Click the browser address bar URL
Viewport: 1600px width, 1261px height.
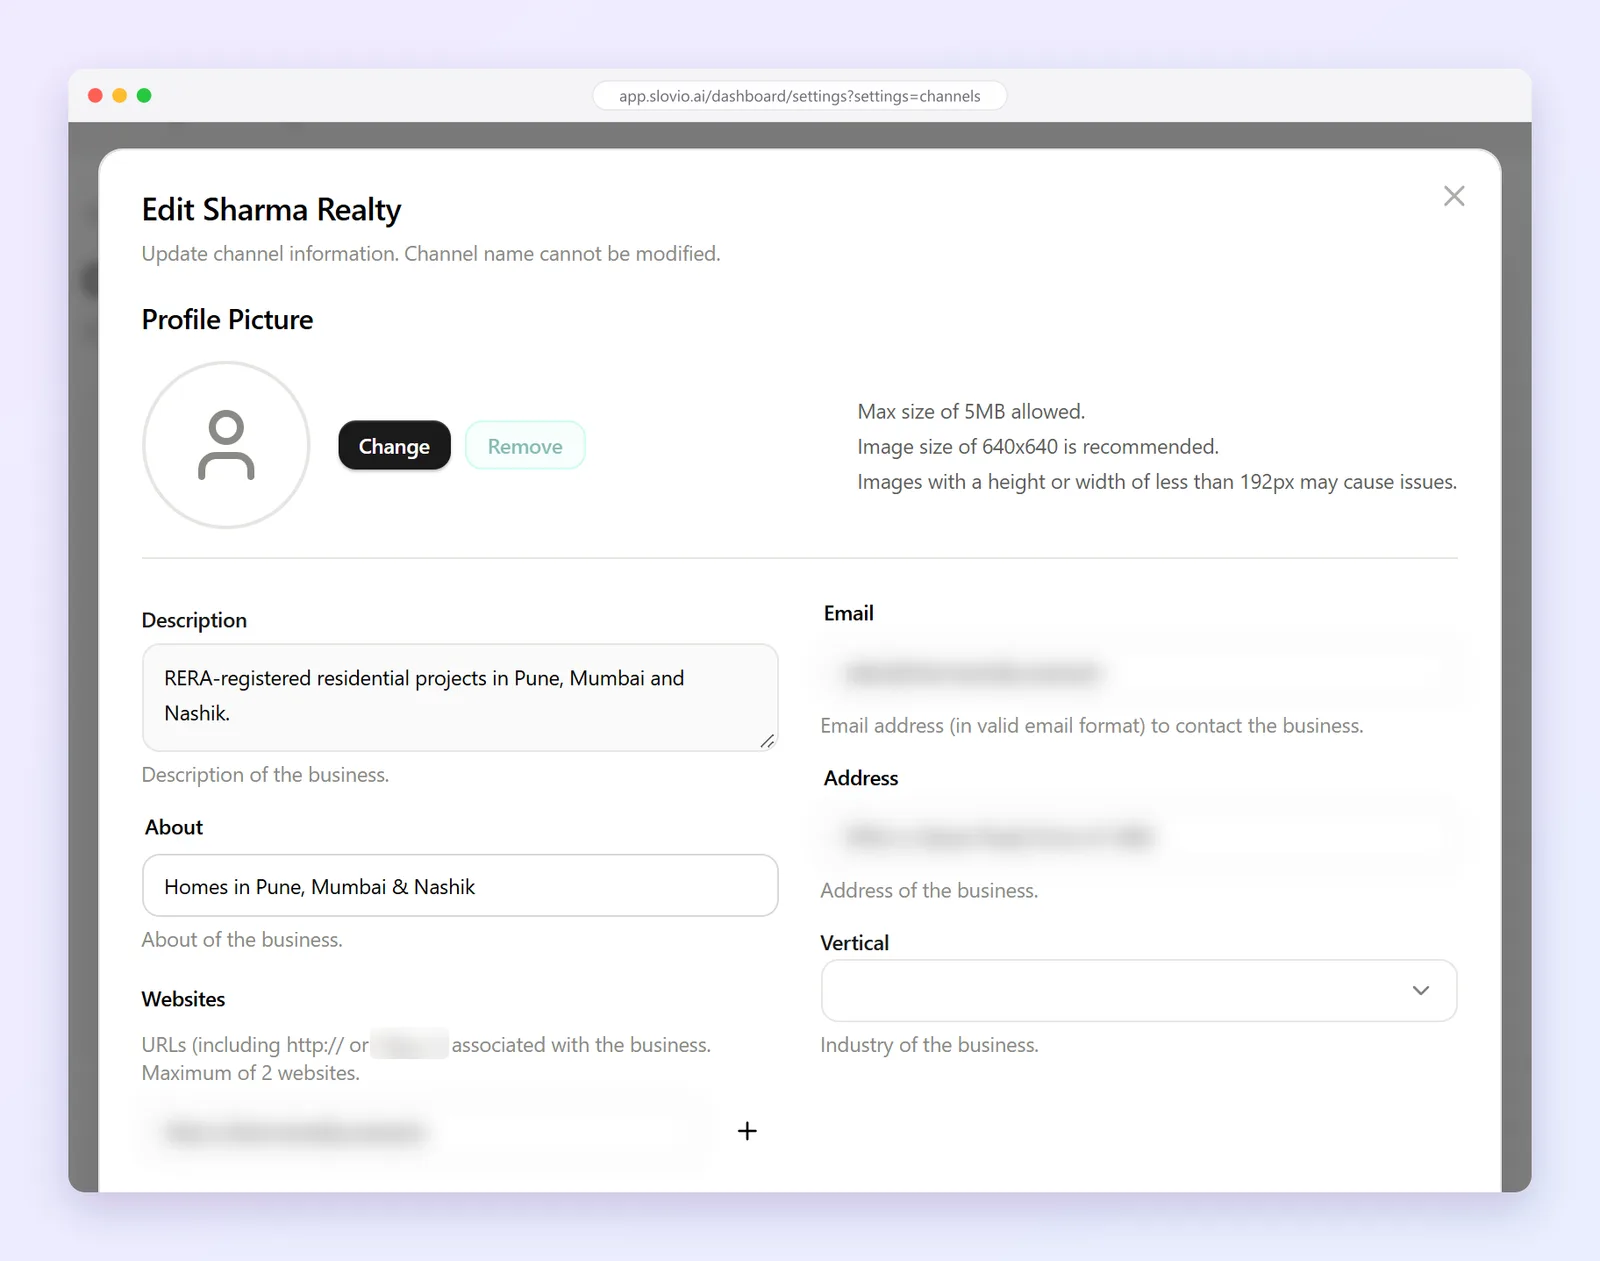pyautogui.click(x=800, y=96)
